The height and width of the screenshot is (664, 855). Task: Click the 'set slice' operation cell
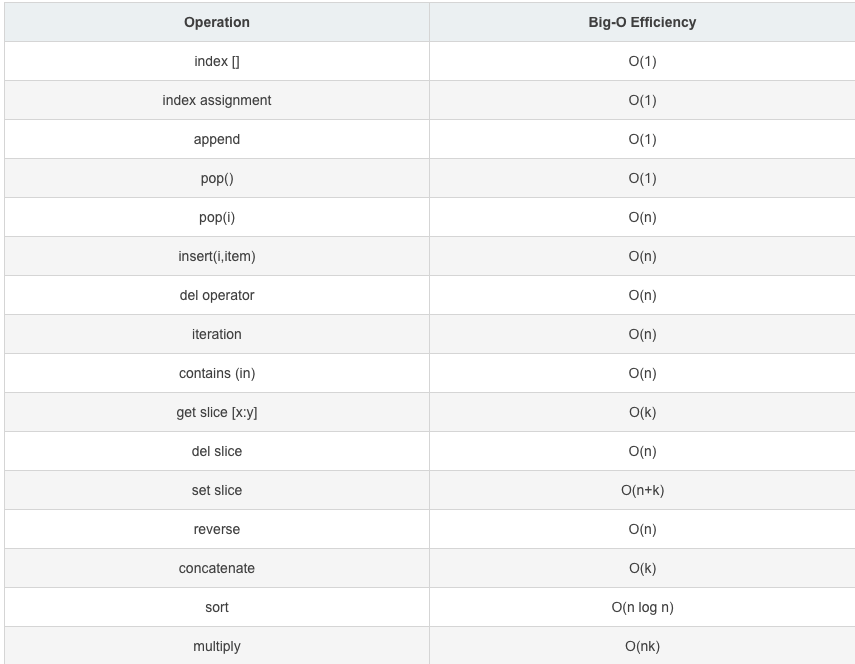click(x=217, y=490)
